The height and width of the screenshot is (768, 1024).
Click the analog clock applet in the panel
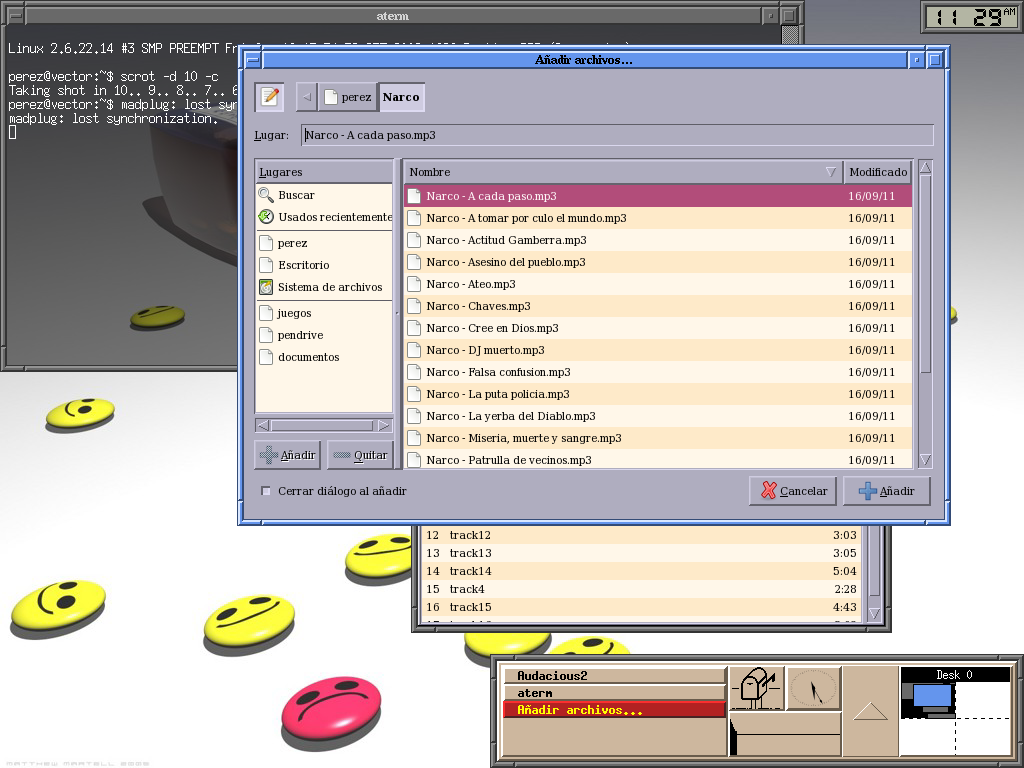pyautogui.click(x=814, y=688)
